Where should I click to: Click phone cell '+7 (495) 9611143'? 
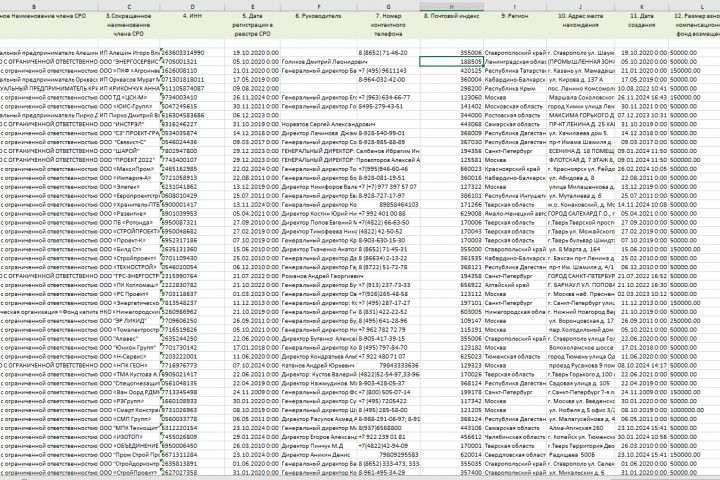pos(388,71)
